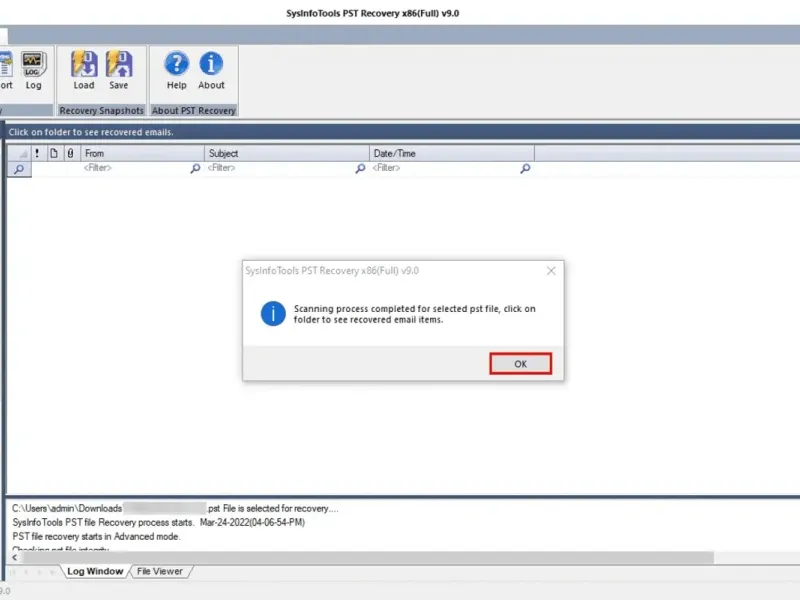This screenshot has height=600, width=800.
Task: Click the 'Scanning process completed' message text
Action: point(414,314)
